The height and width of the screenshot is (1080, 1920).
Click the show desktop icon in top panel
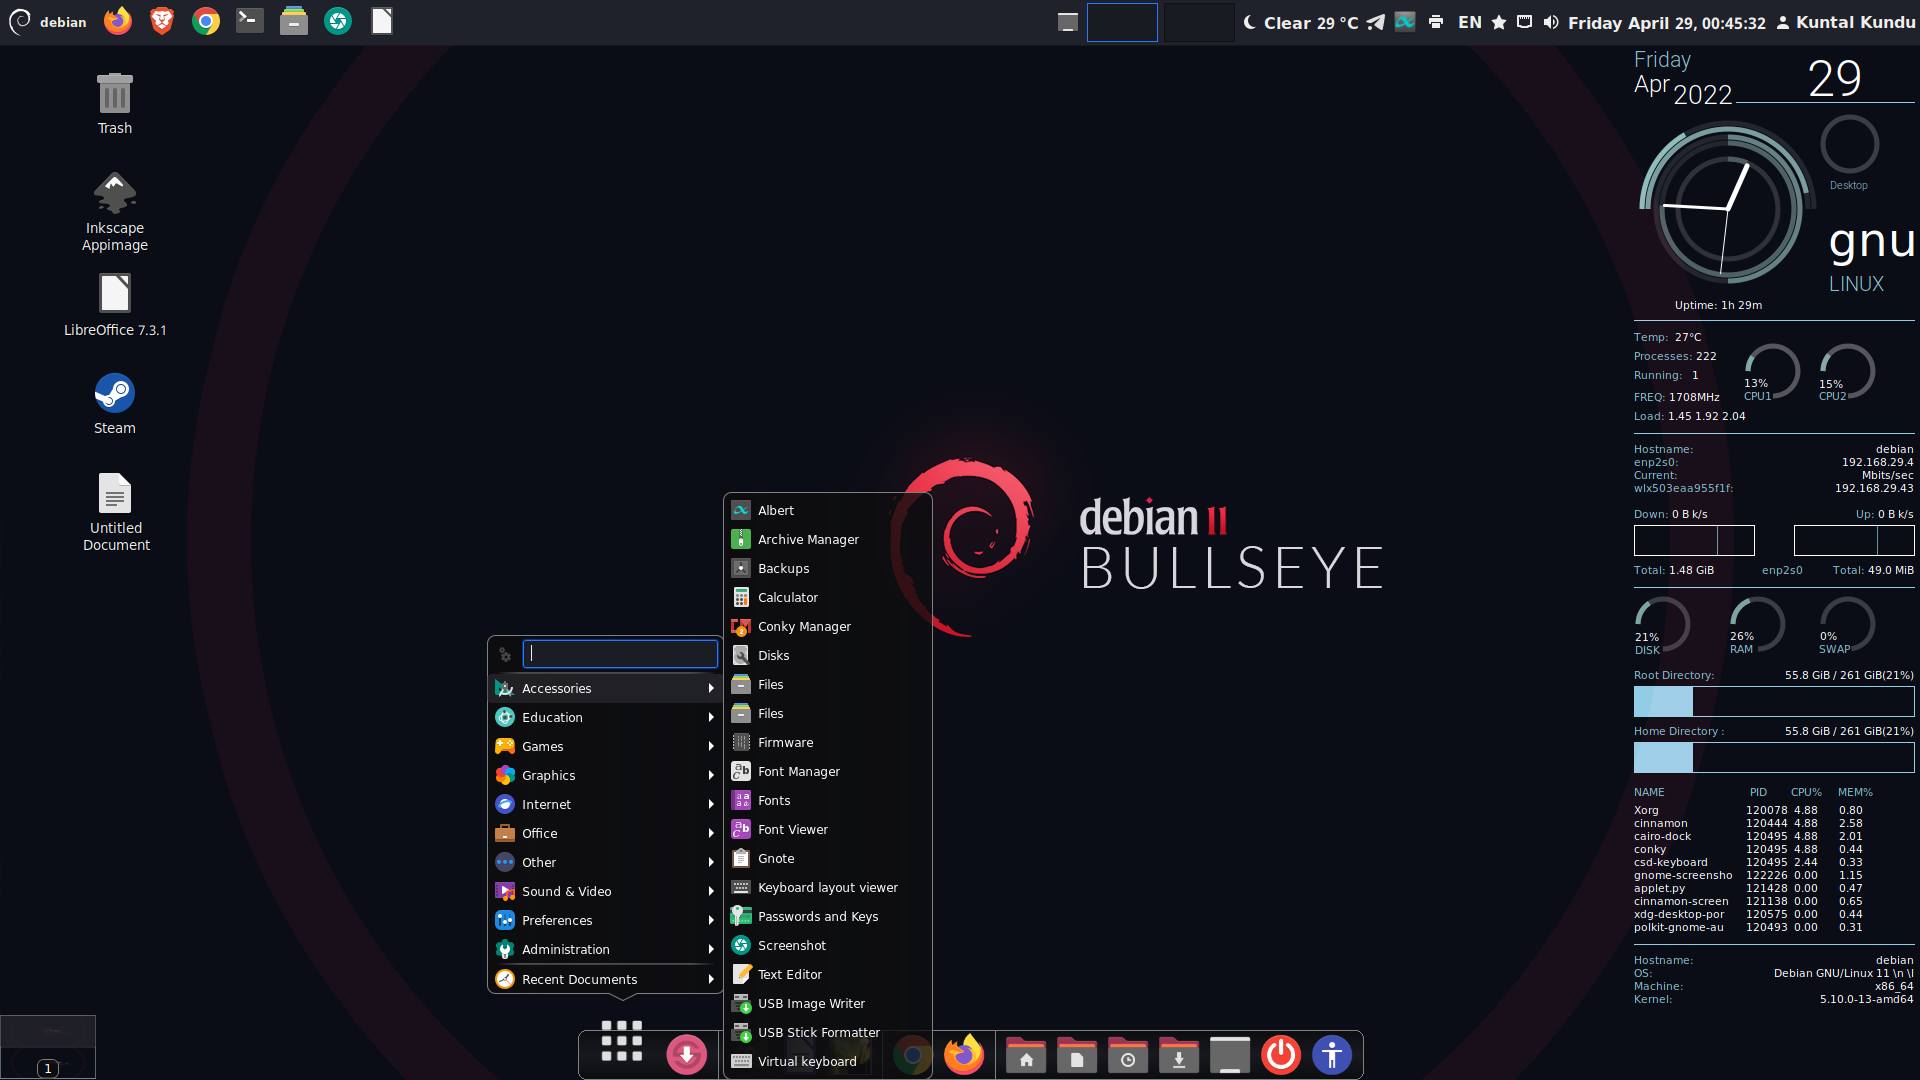click(1068, 22)
